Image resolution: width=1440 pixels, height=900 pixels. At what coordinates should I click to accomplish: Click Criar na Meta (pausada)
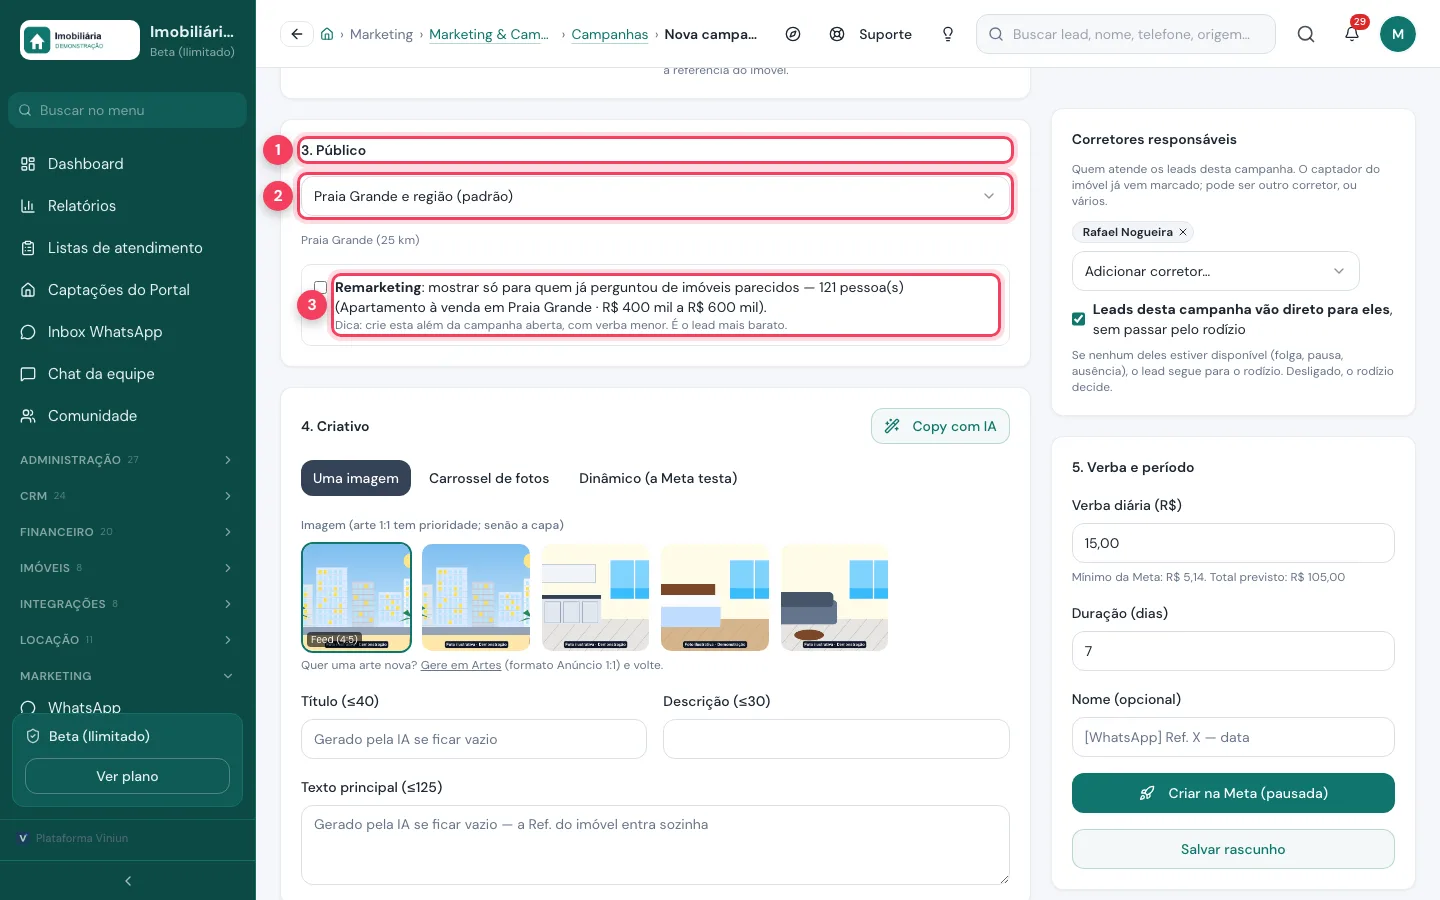pyautogui.click(x=1233, y=793)
